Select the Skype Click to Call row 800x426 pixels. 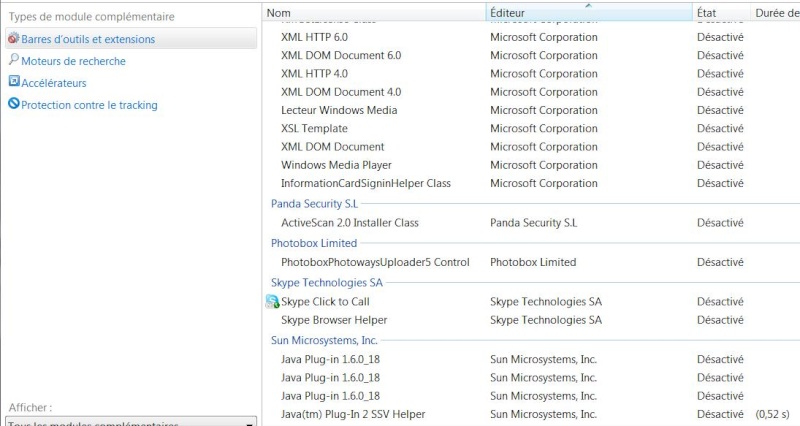point(531,302)
